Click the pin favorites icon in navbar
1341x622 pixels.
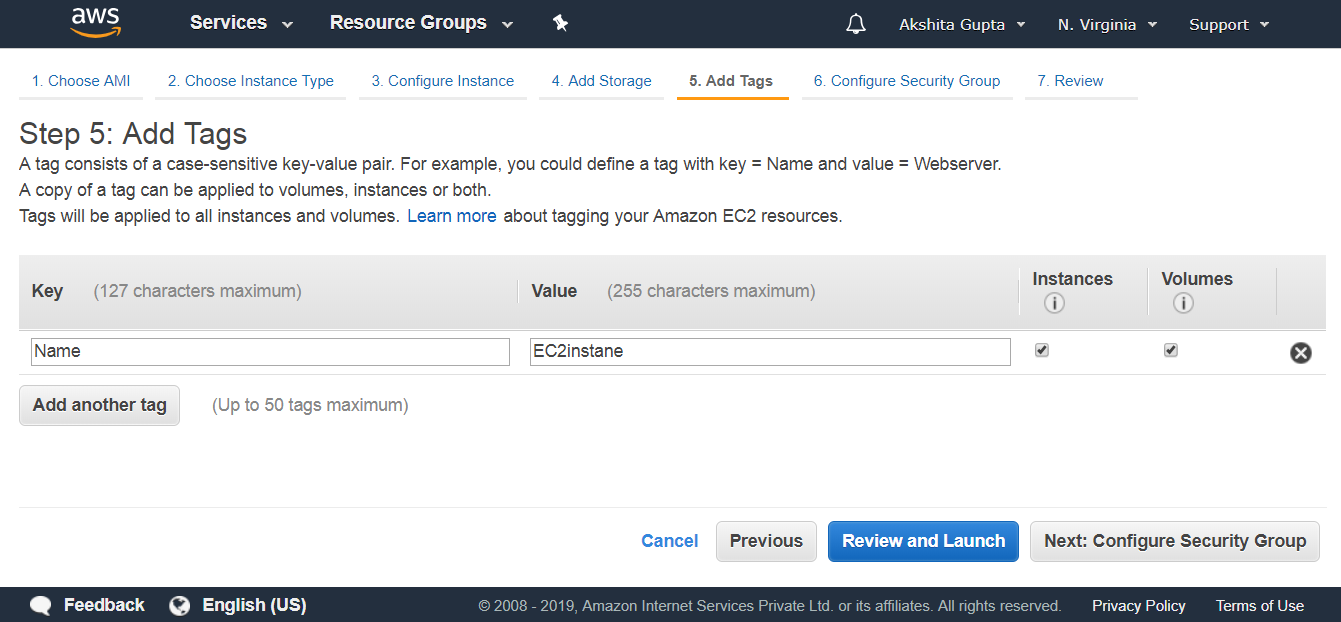pos(560,23)
